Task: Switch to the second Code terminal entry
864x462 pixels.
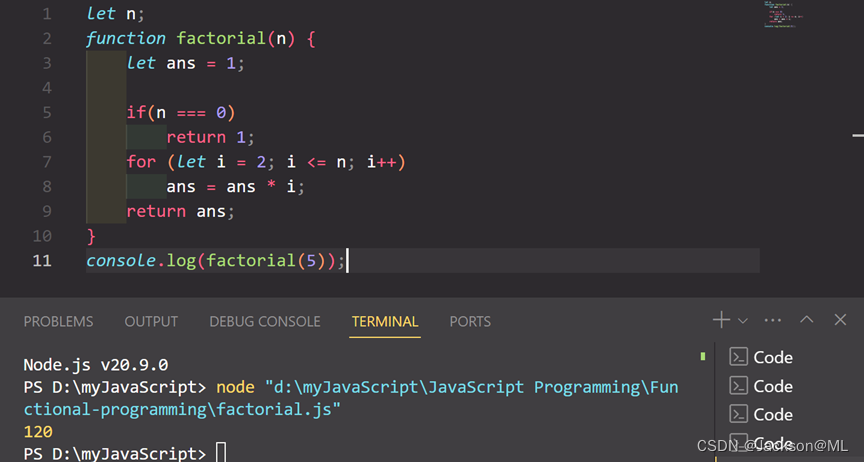Action: [772, 386]
